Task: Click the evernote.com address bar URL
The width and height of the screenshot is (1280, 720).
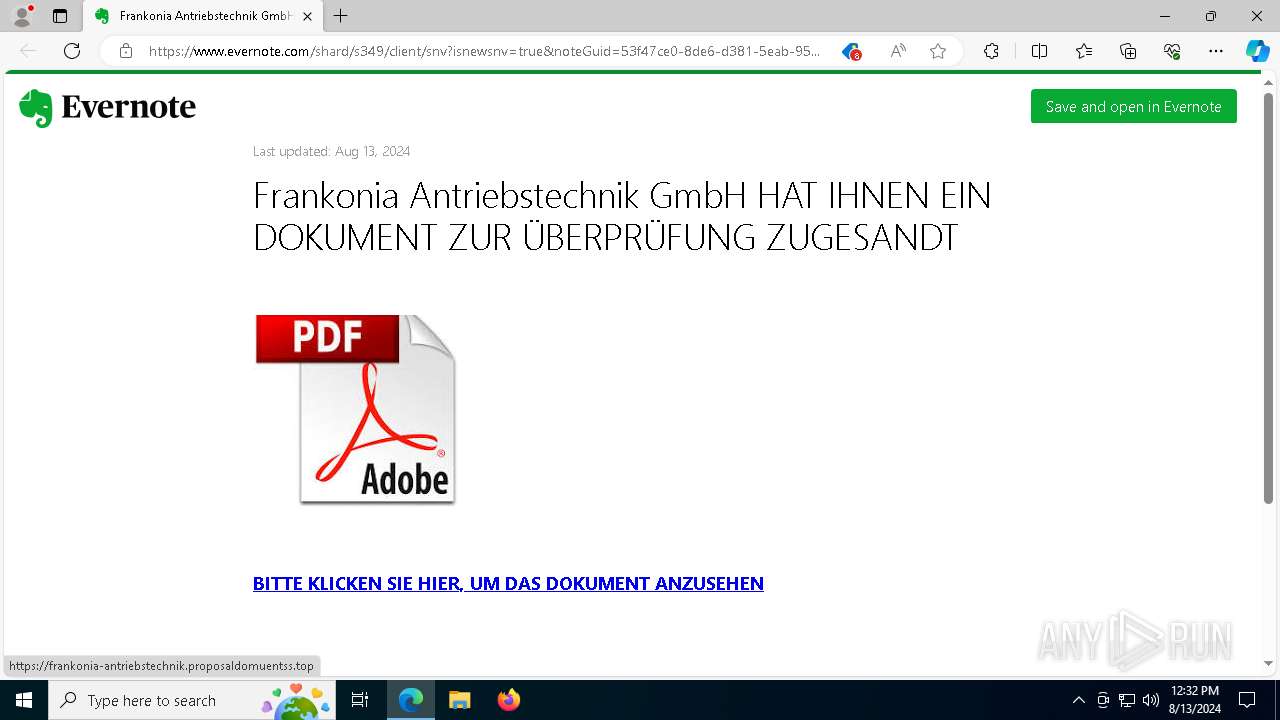Action: pyautogui.click(x=484, y=51)
